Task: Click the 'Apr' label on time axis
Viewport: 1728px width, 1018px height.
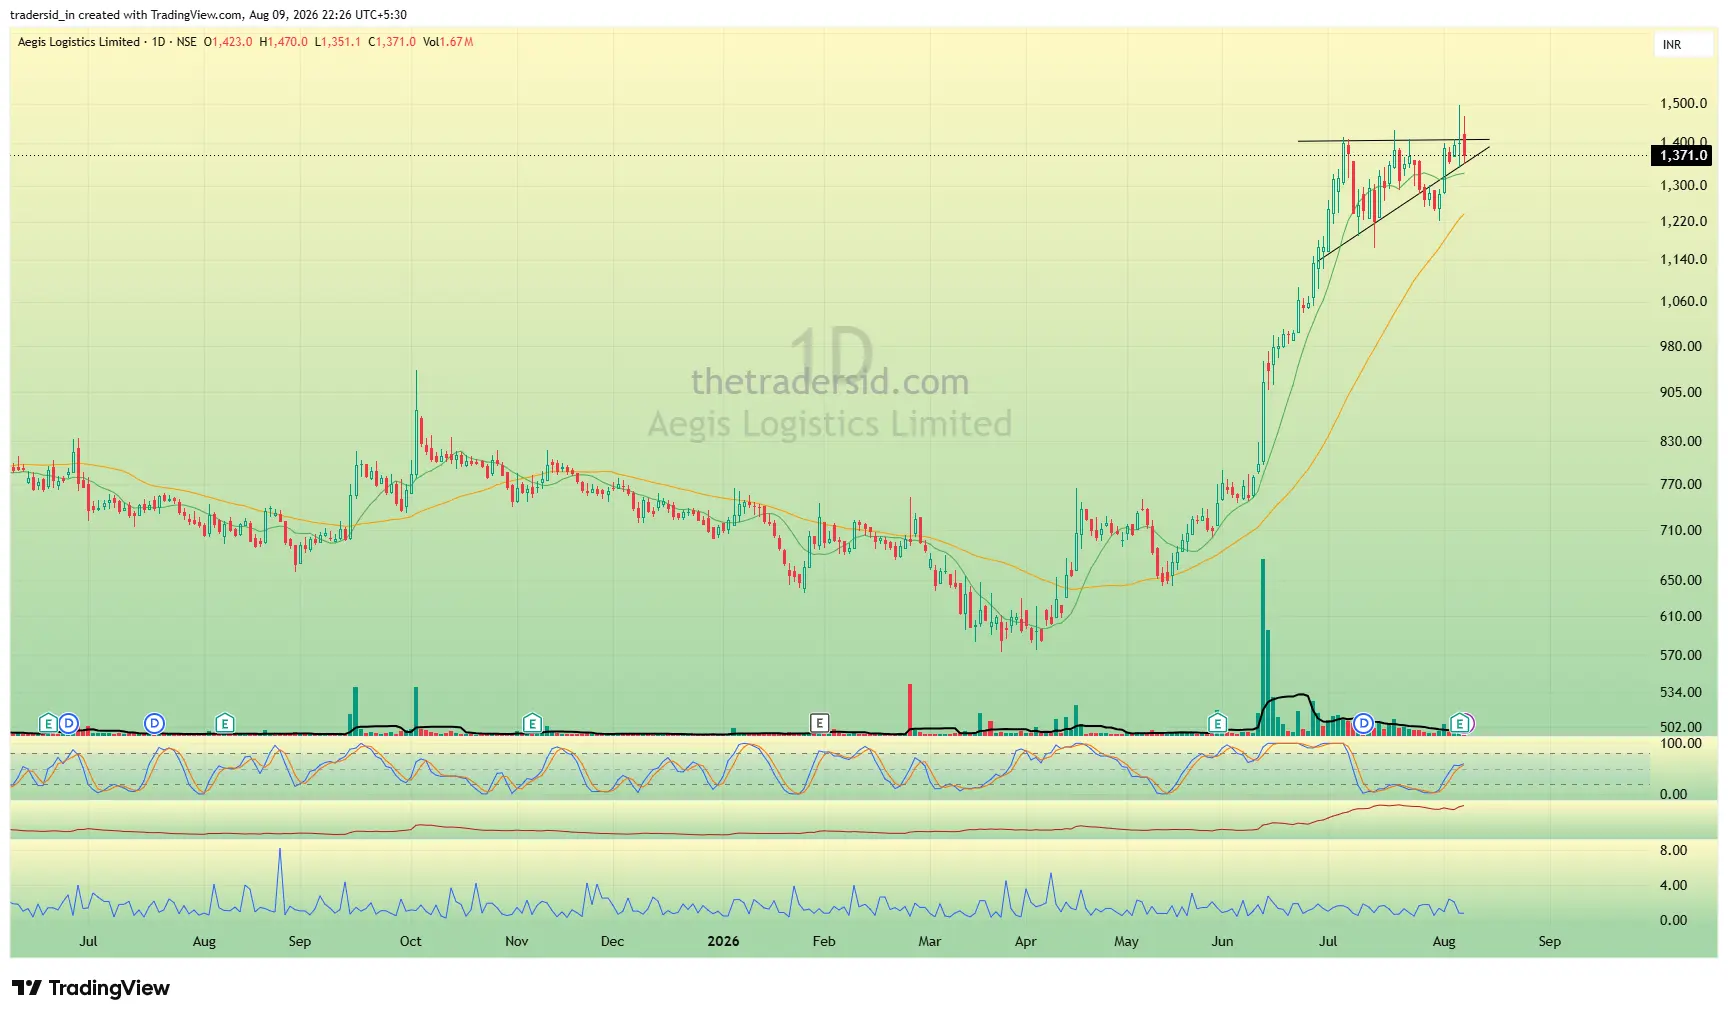Action: pos(1026,942)
